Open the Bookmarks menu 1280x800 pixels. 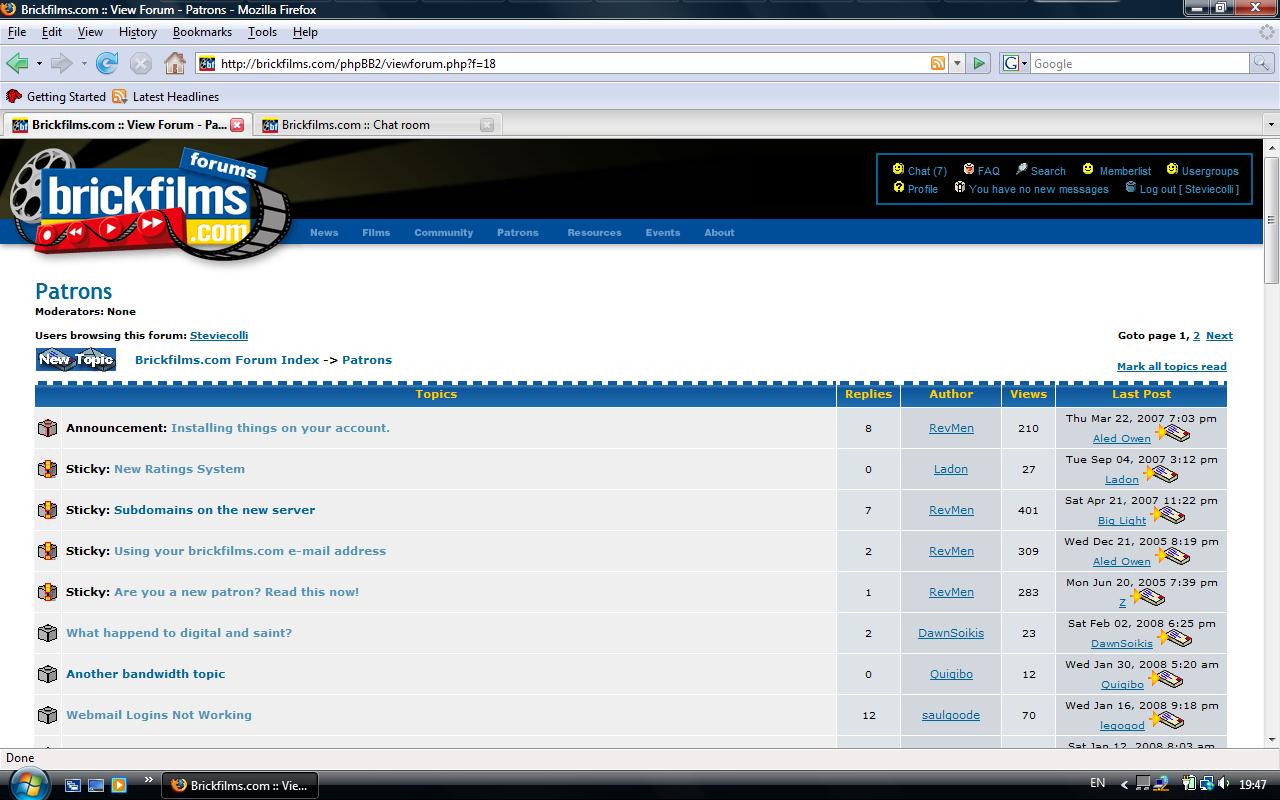coord(202,32)
